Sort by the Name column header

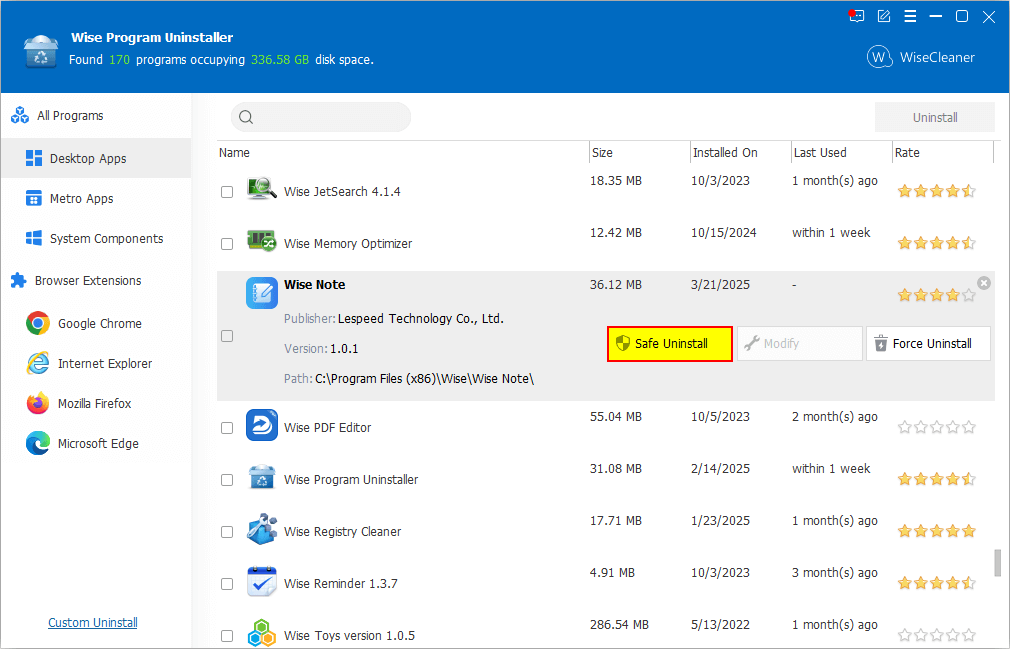point(403,153)
